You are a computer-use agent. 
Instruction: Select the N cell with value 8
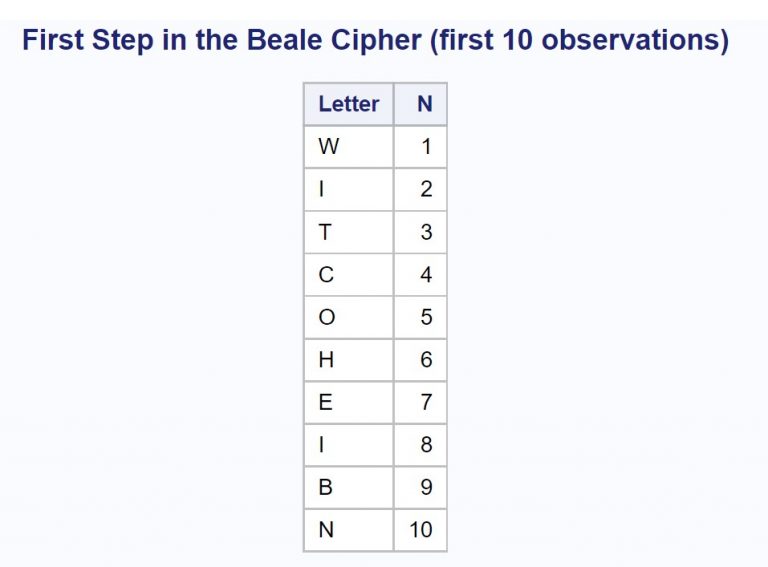click(420, 445)
